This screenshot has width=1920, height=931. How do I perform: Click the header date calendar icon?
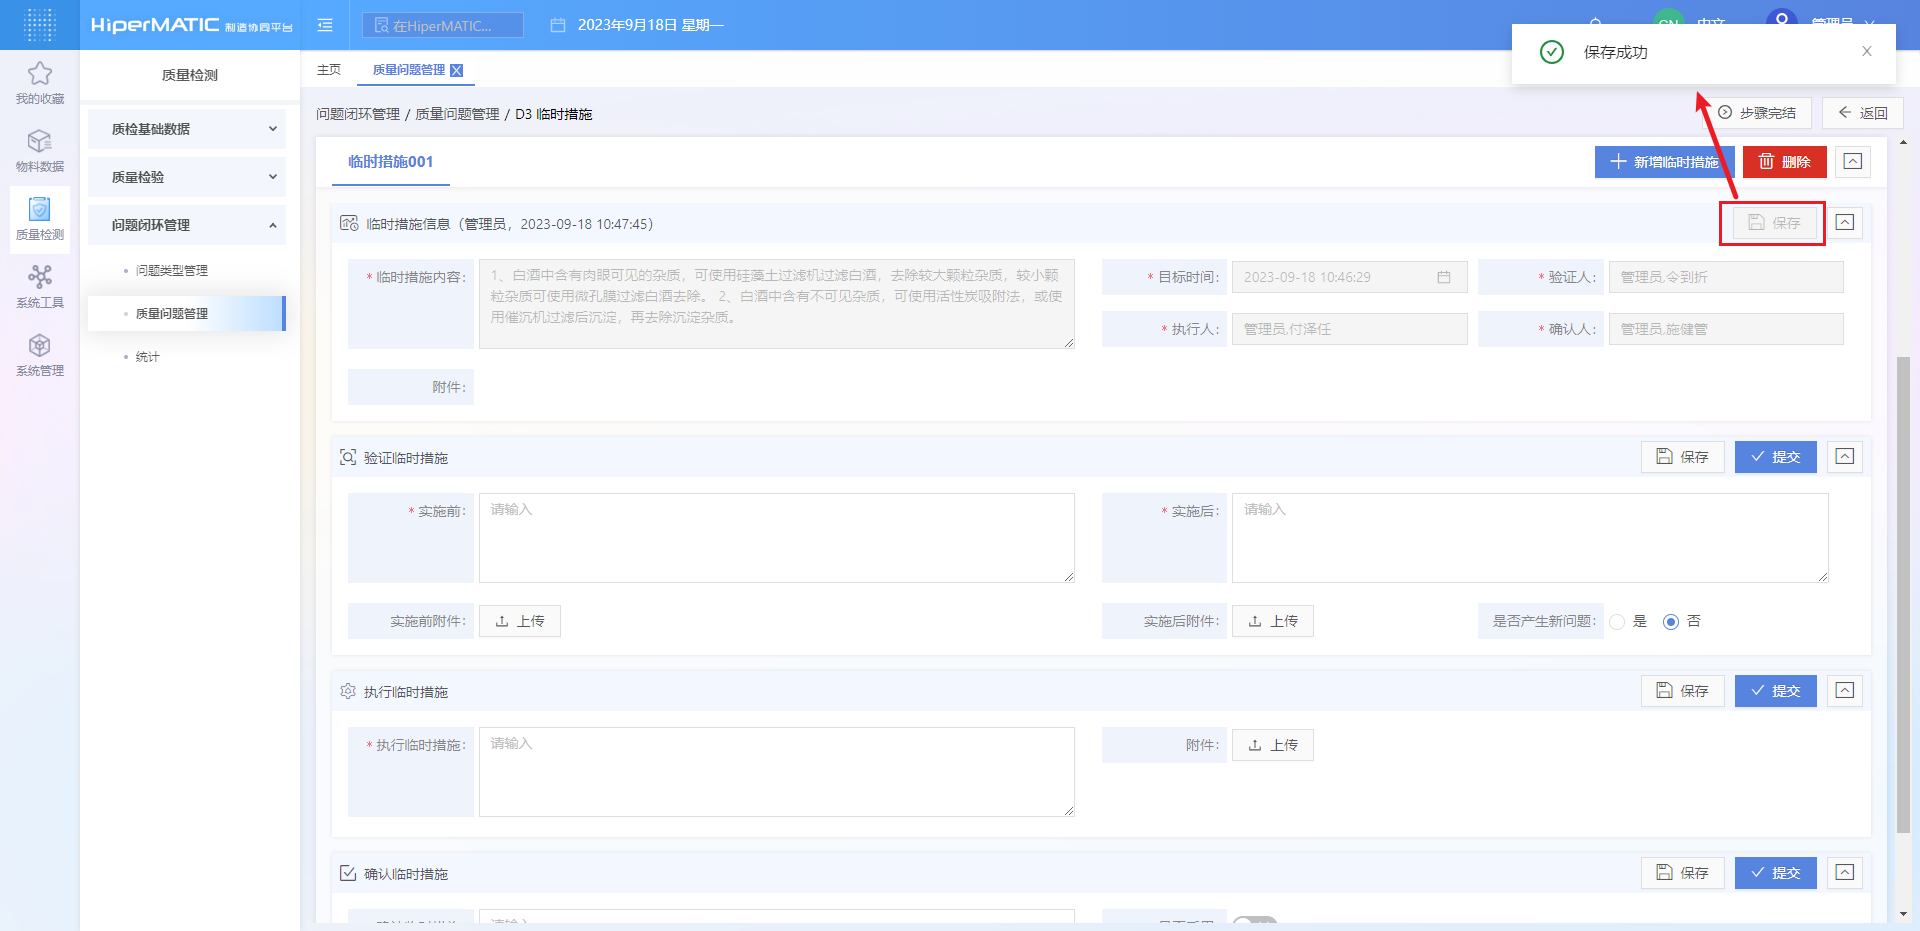pyautogui.click(x=558, y=25)
